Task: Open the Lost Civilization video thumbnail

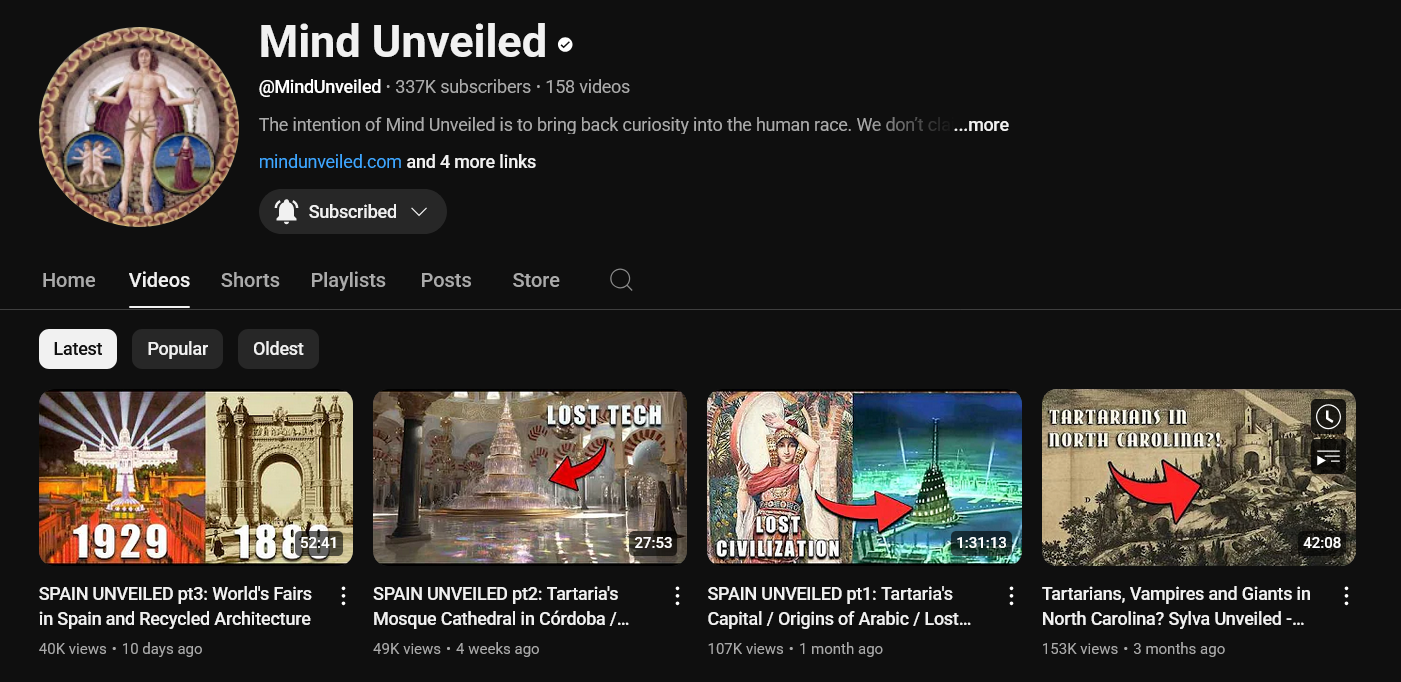Action: point(864,478)
